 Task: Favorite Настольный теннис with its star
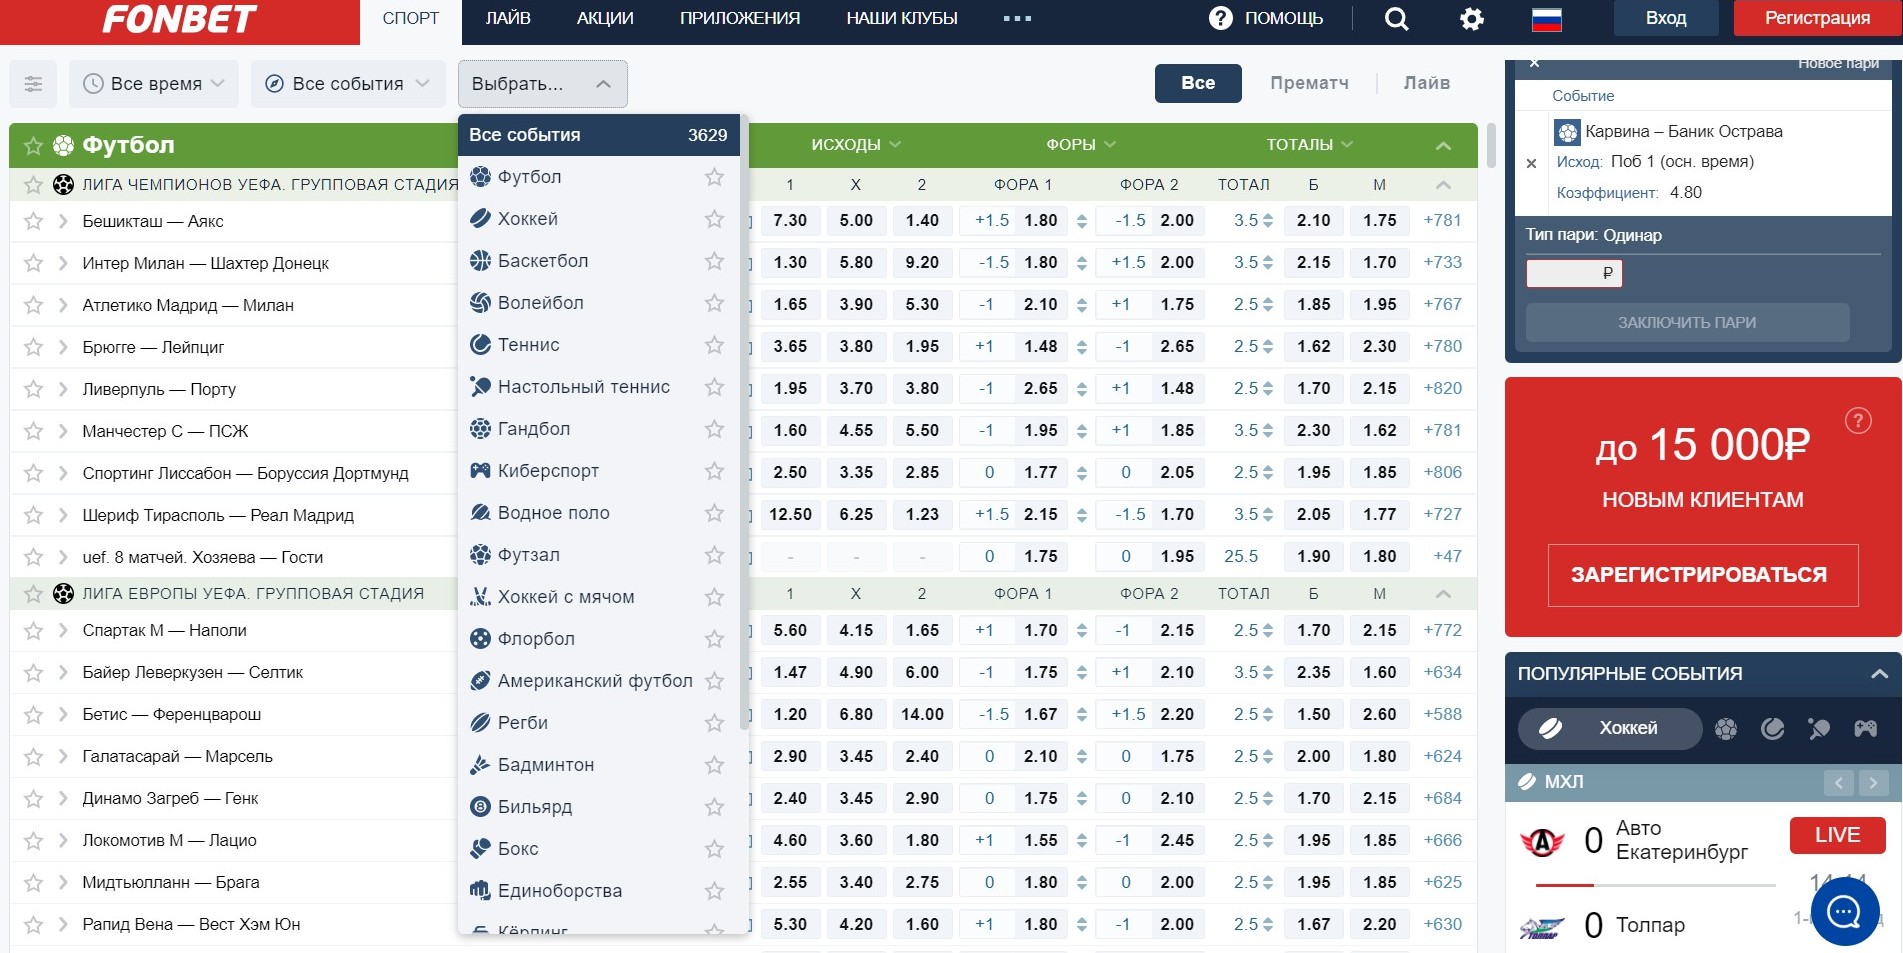714,387
